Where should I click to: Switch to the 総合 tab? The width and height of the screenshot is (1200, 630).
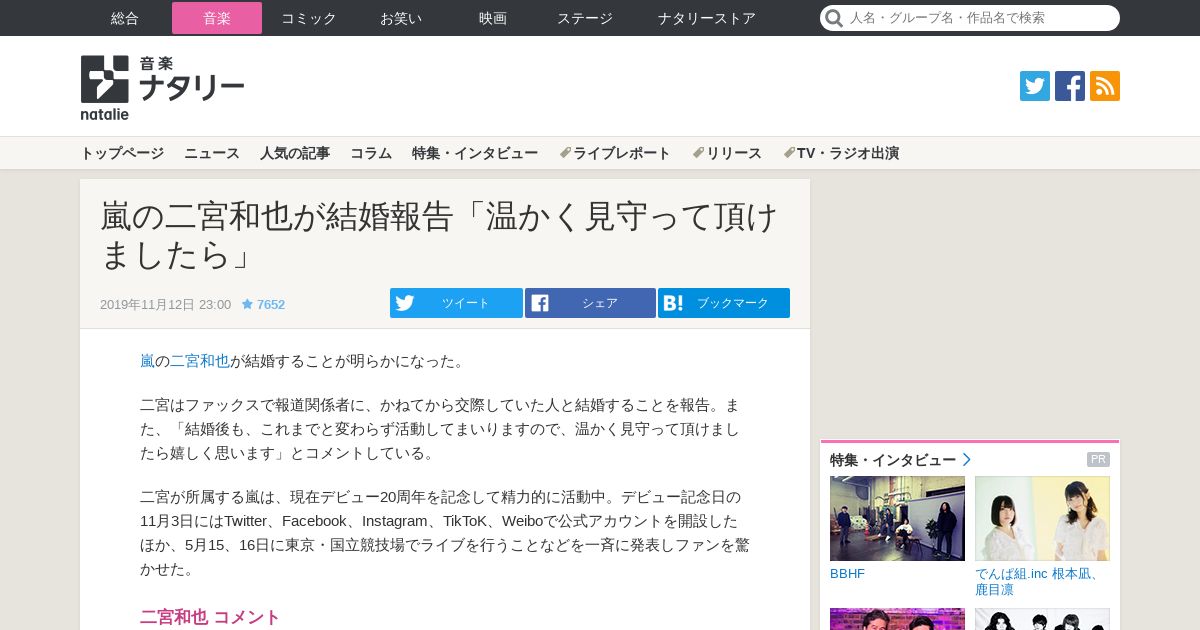(125, 18)
